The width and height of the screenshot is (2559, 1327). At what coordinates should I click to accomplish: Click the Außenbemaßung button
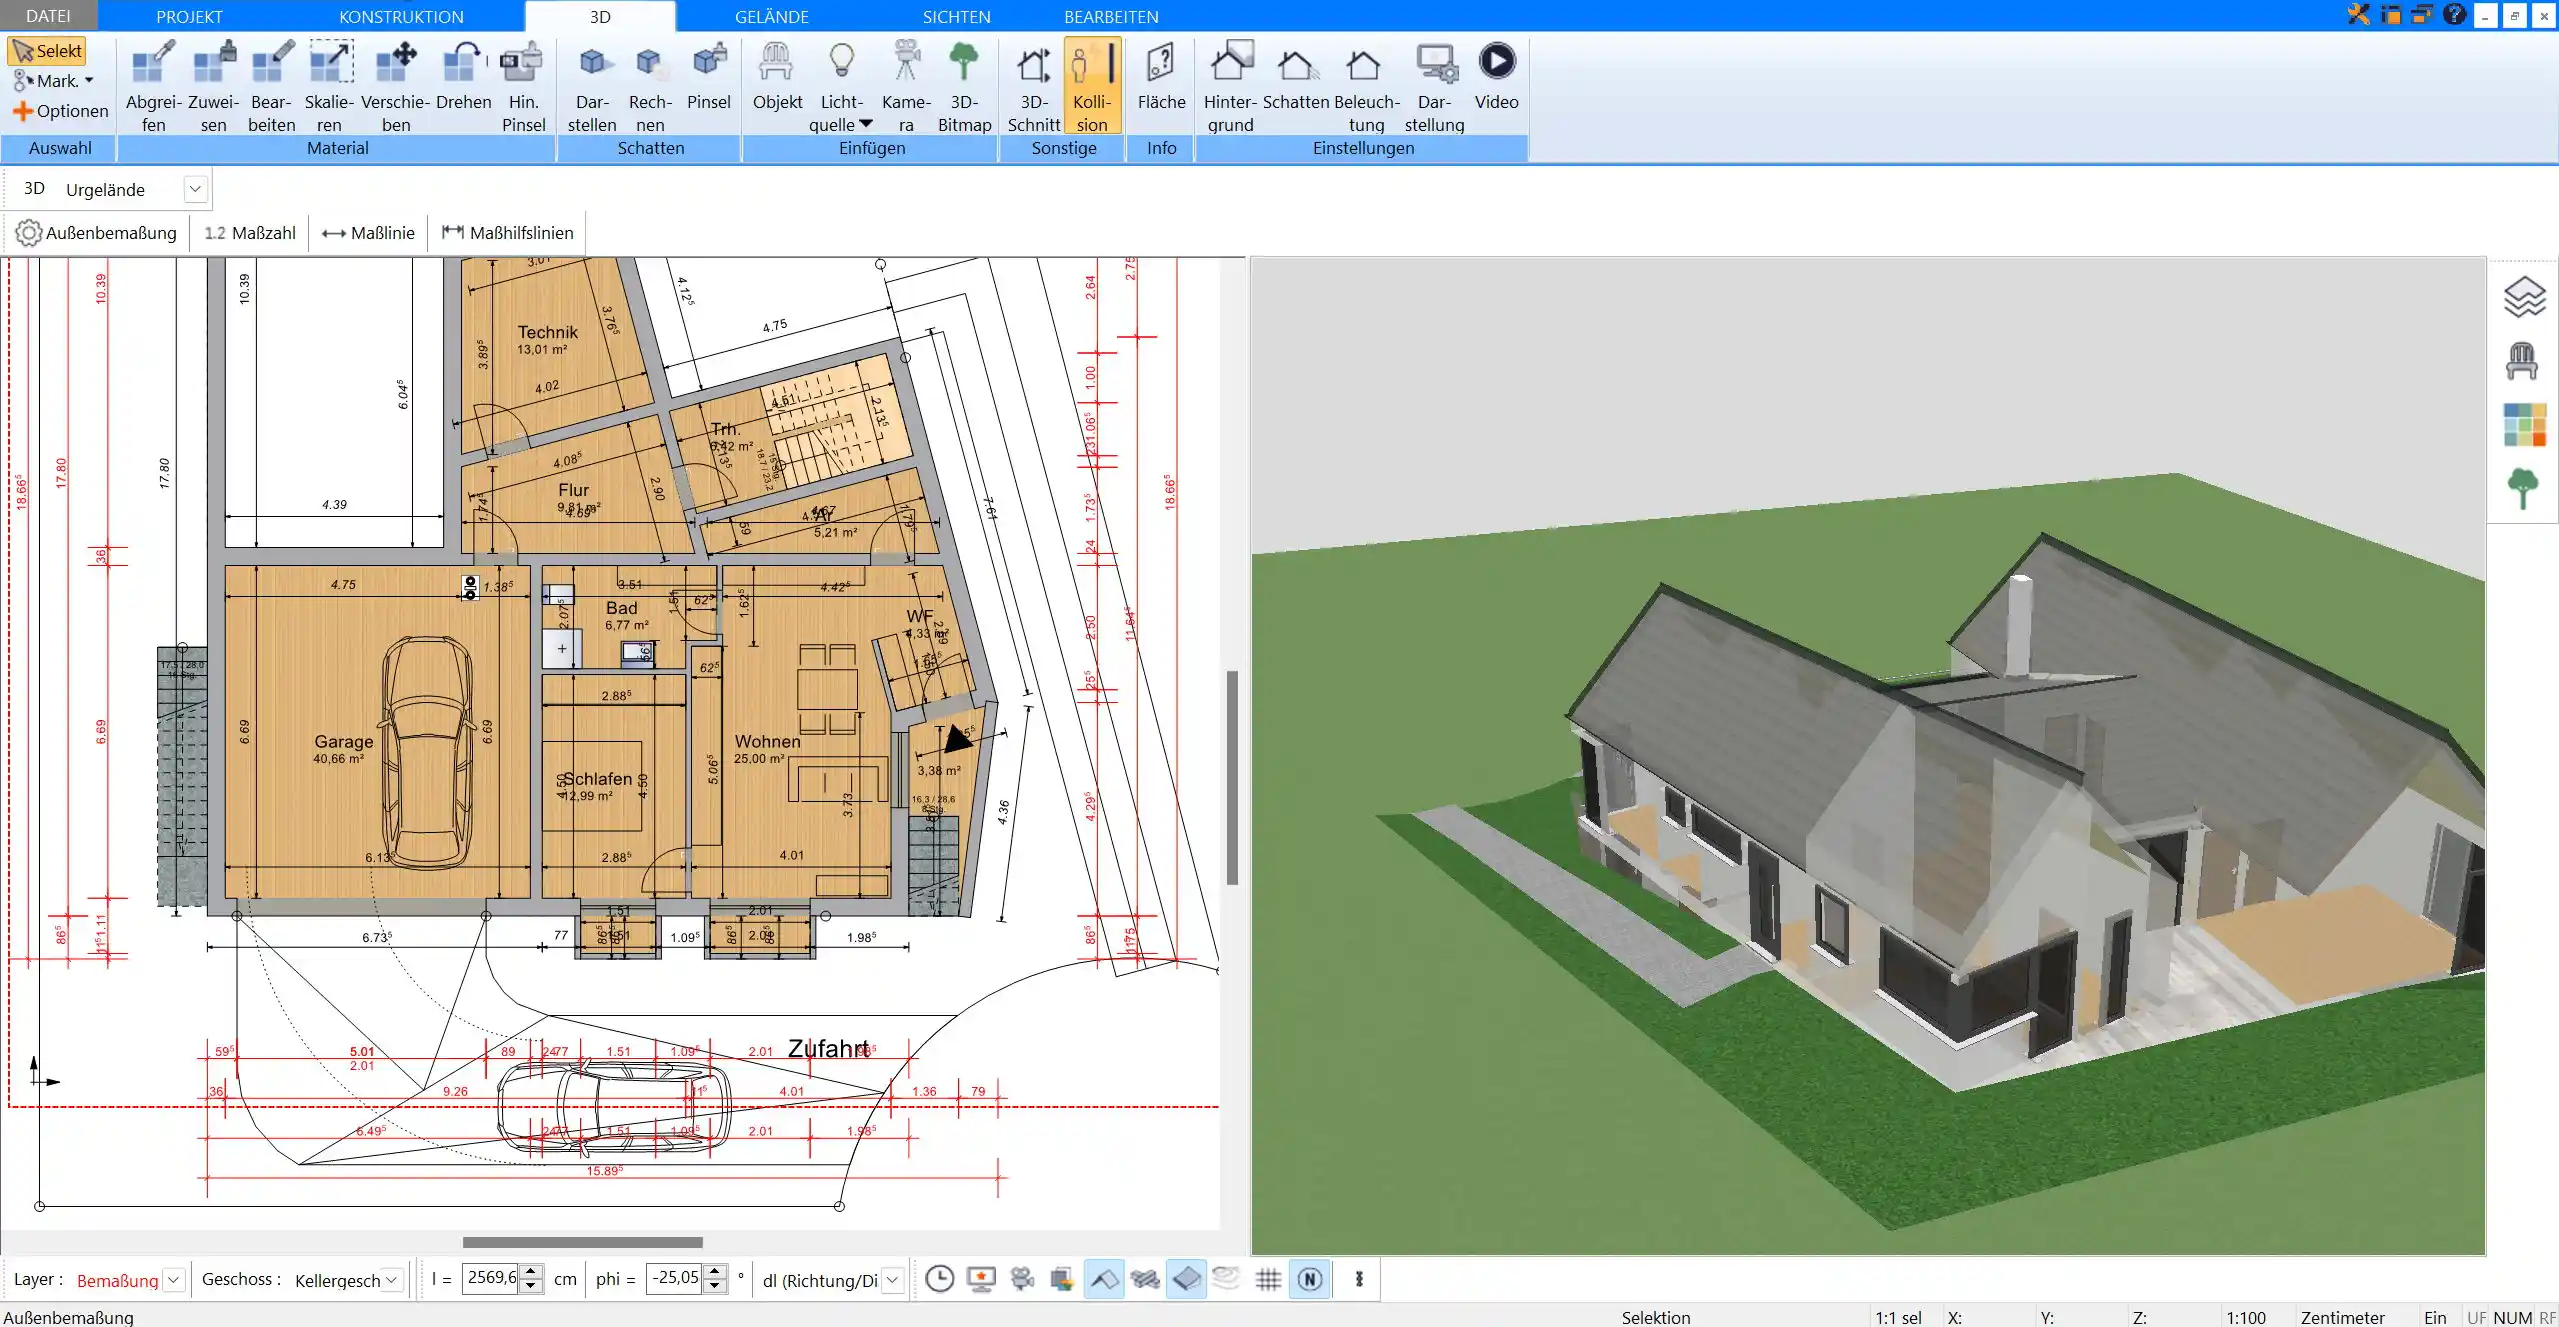point(97,233)
